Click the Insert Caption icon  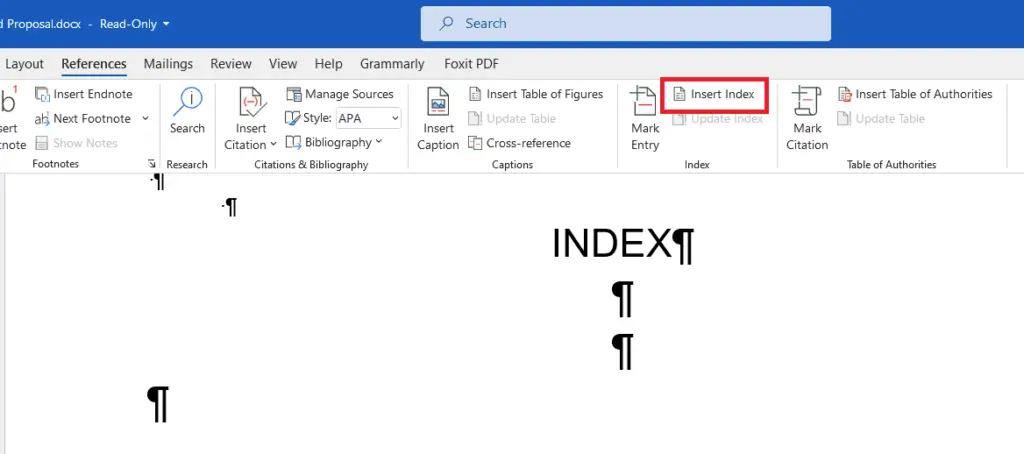coord(438,101)
